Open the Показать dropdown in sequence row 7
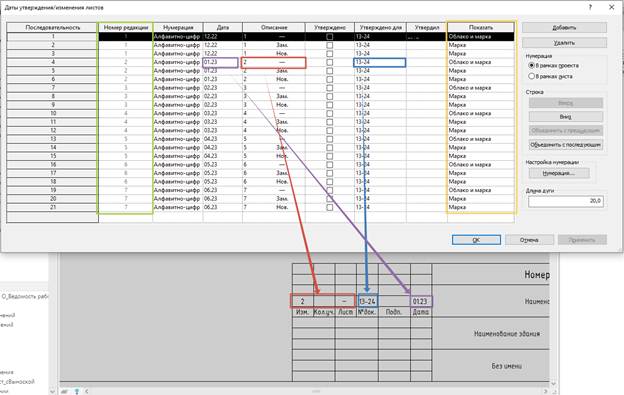The width and height of the screenshot is (624, 395). coord(481,88)
